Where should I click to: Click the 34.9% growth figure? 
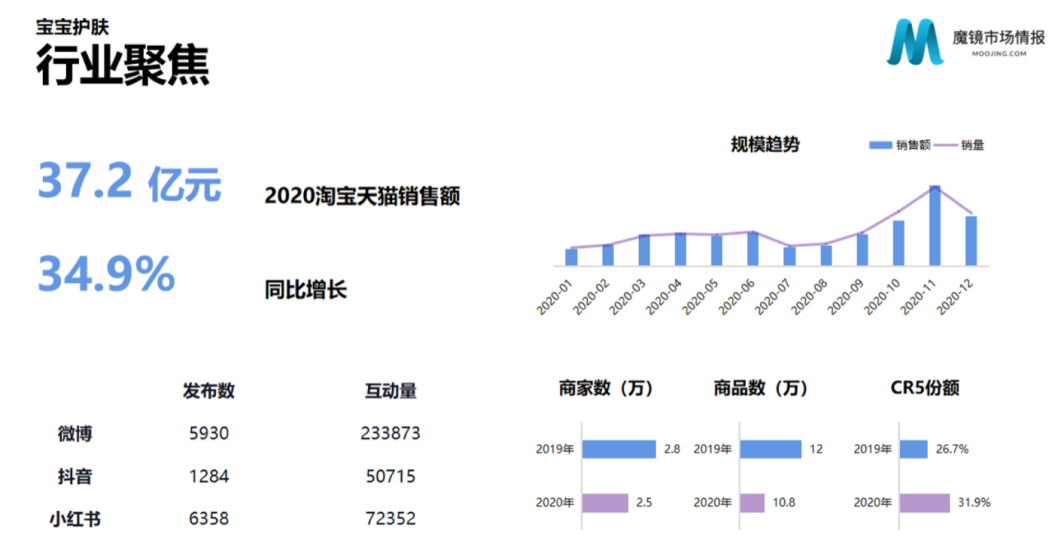[107, 274]
